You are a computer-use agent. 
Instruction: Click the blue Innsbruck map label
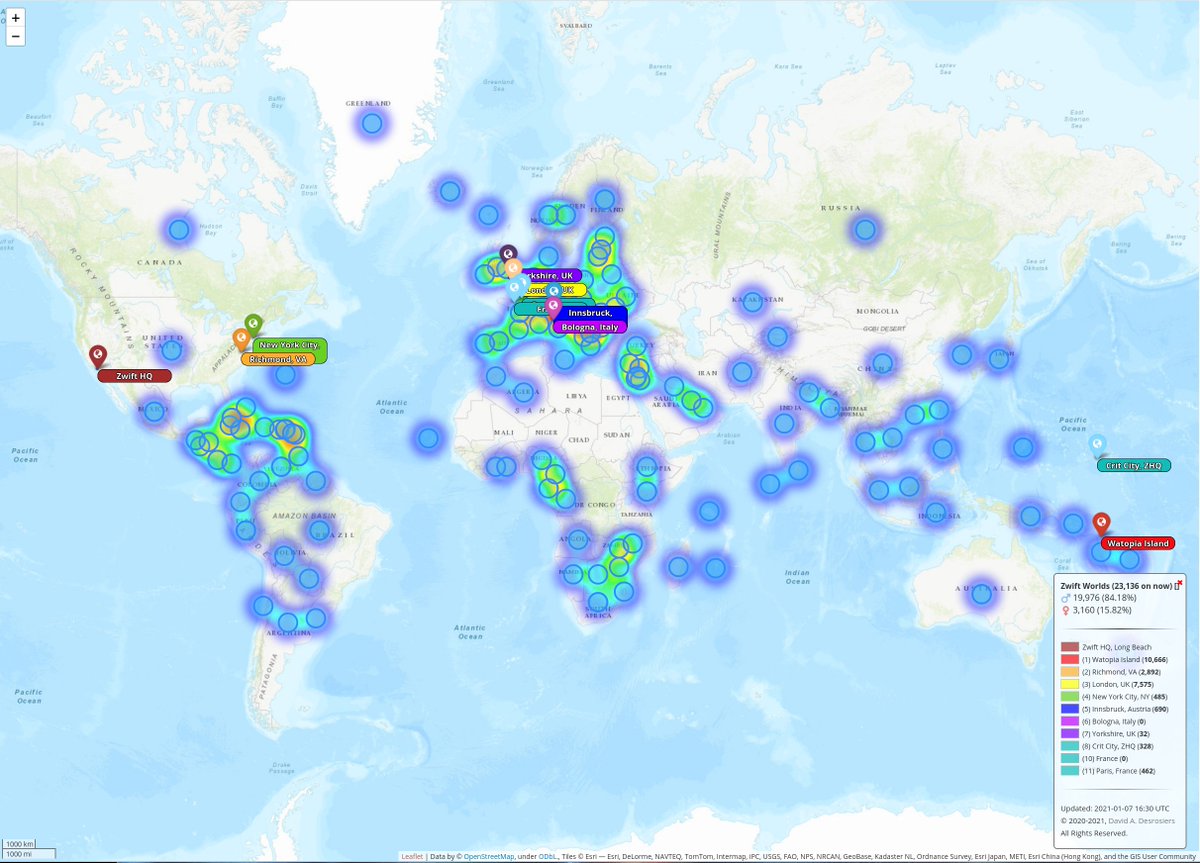tap(590, 314)
